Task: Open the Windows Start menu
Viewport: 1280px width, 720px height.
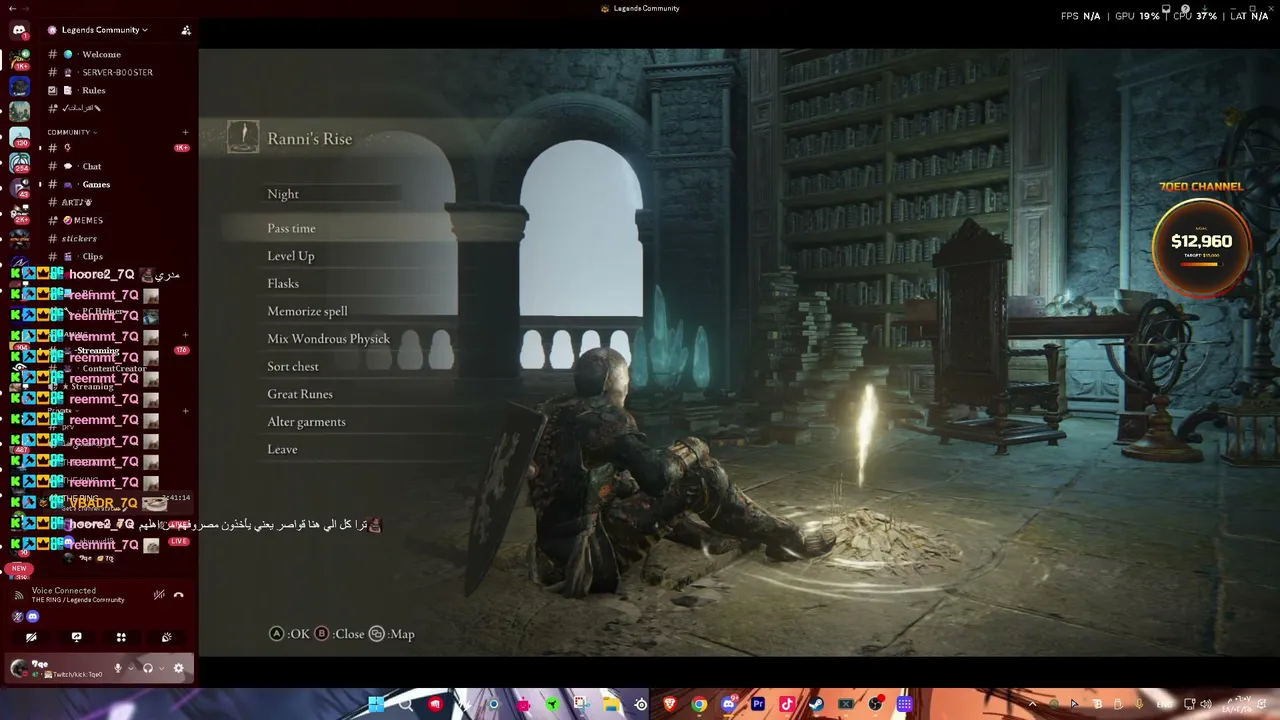Action: [x=376, y=704]
